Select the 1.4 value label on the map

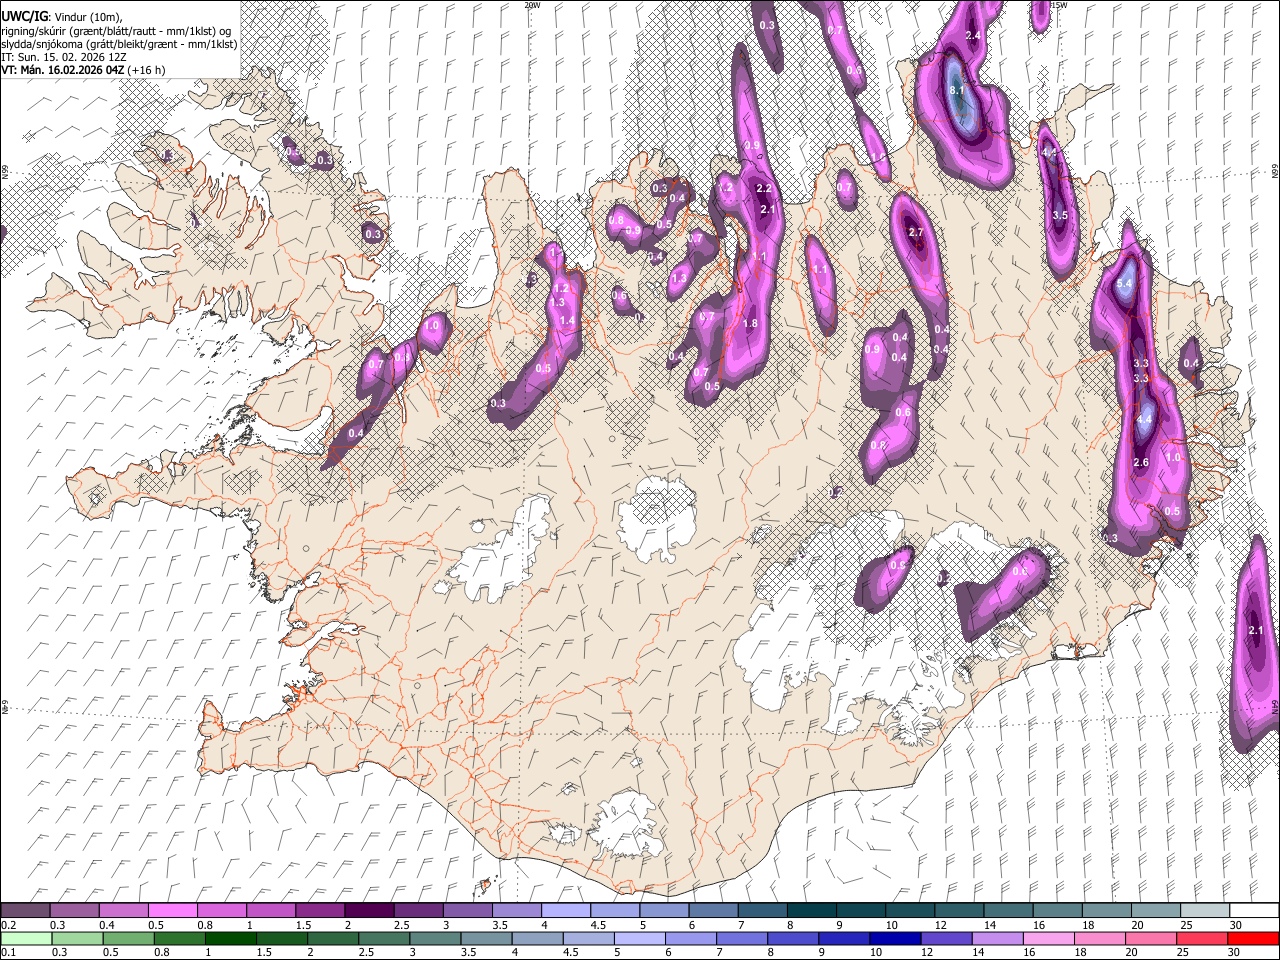click(x=567, y=321)
